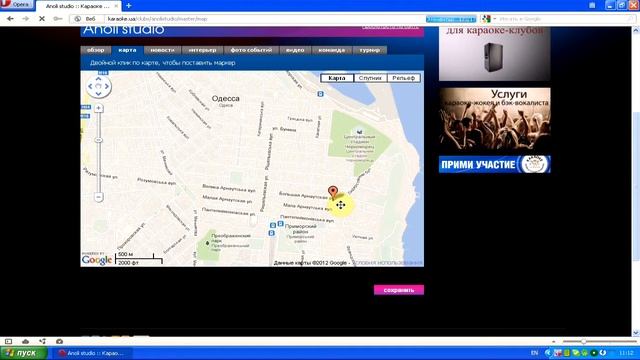
Task: Click the key (password wand) icon
Action: [x=58, y=19]
